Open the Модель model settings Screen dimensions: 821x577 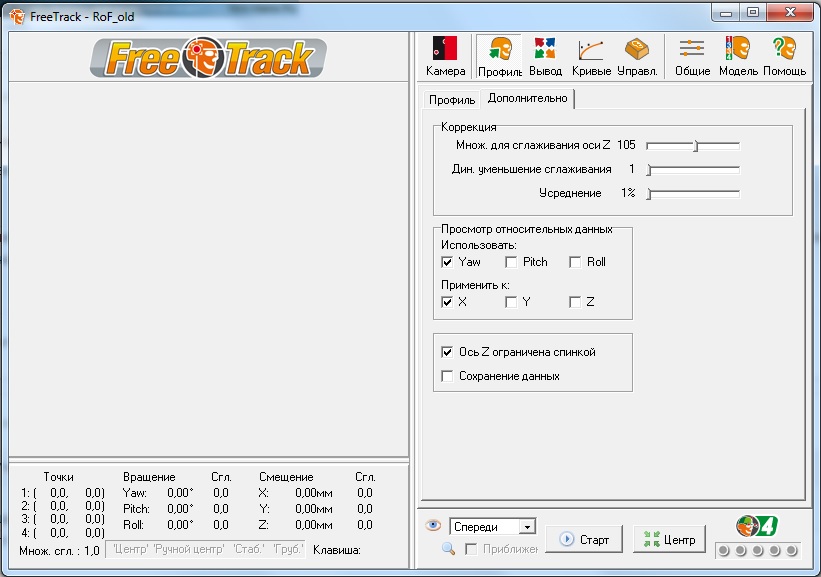click(x=738, y=57)
